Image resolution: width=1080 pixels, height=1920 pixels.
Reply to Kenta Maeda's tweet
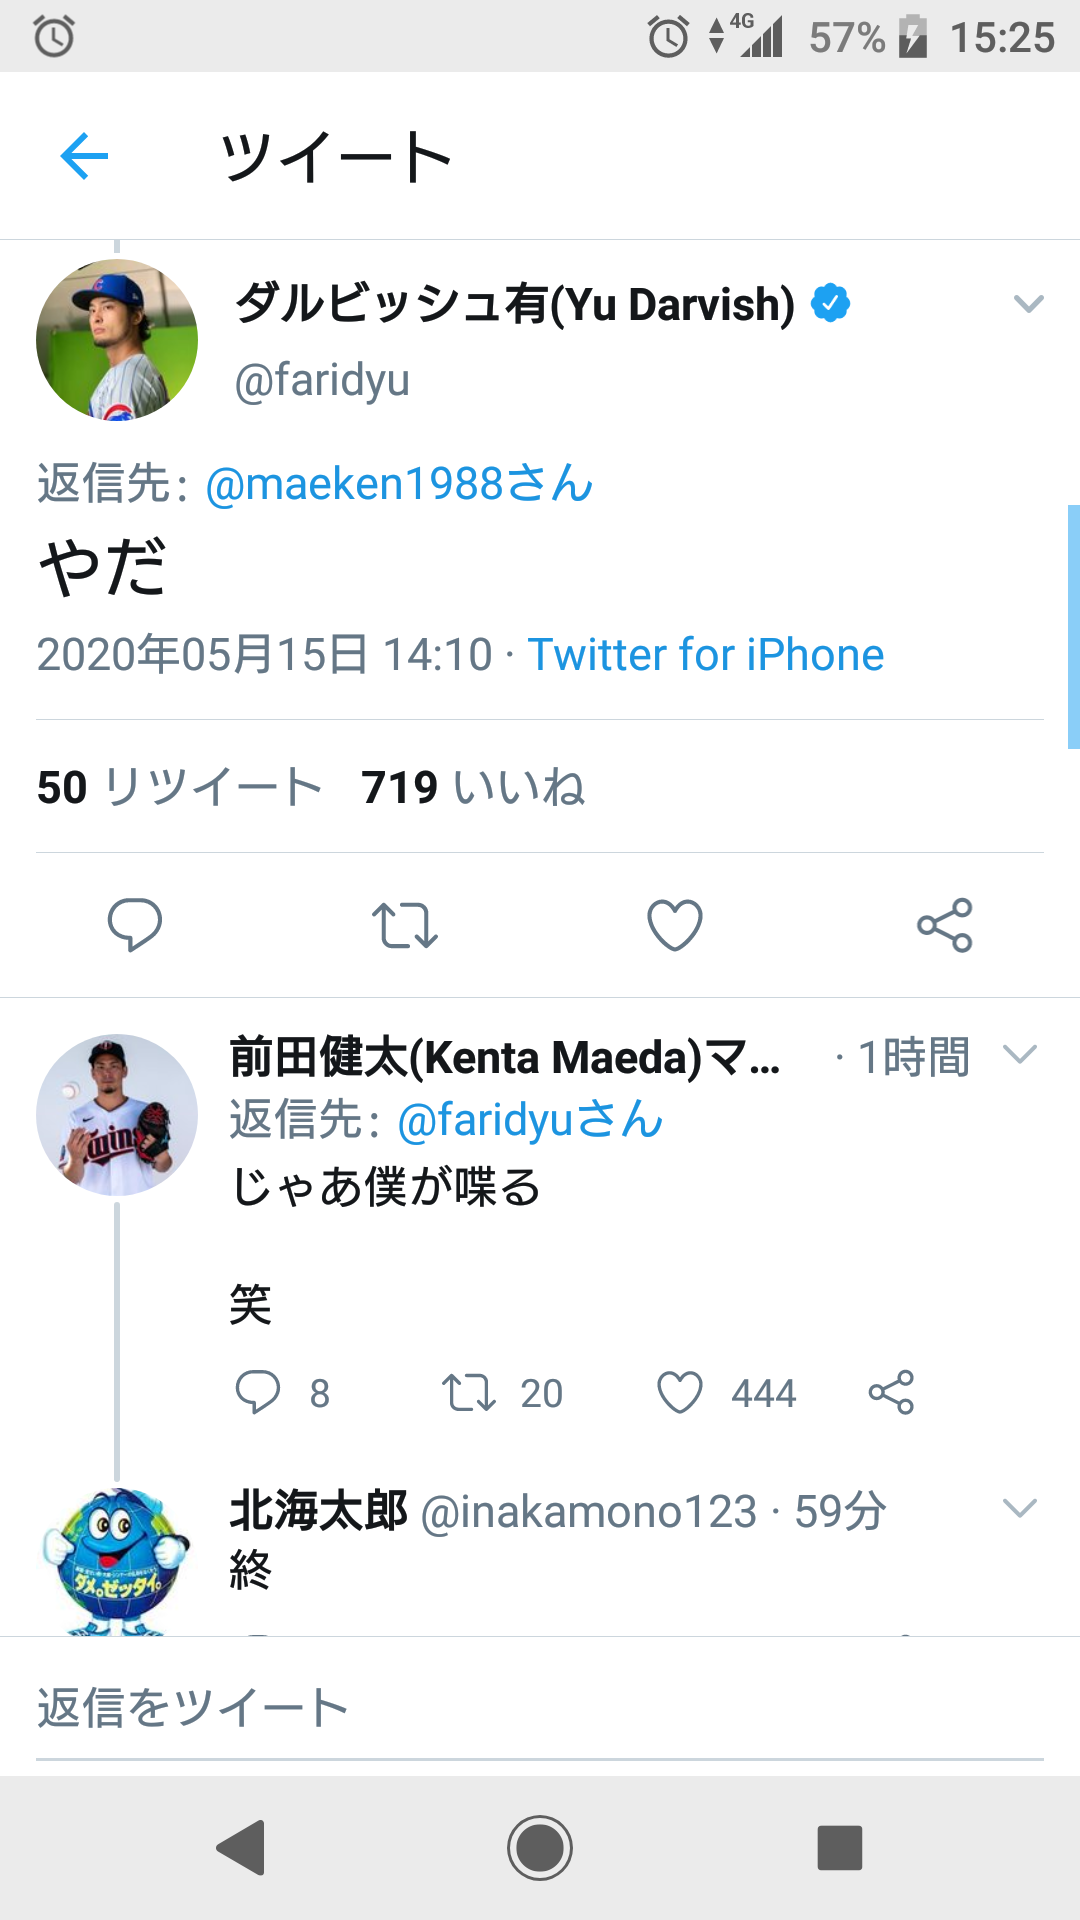click(258, 1392)
